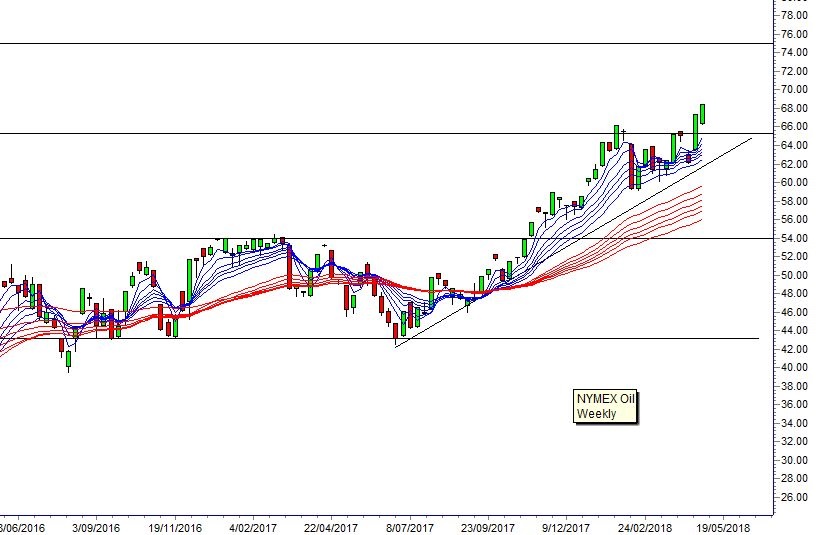
Task: Click the latest green candle near 68.00
Action: pos(703,114)
